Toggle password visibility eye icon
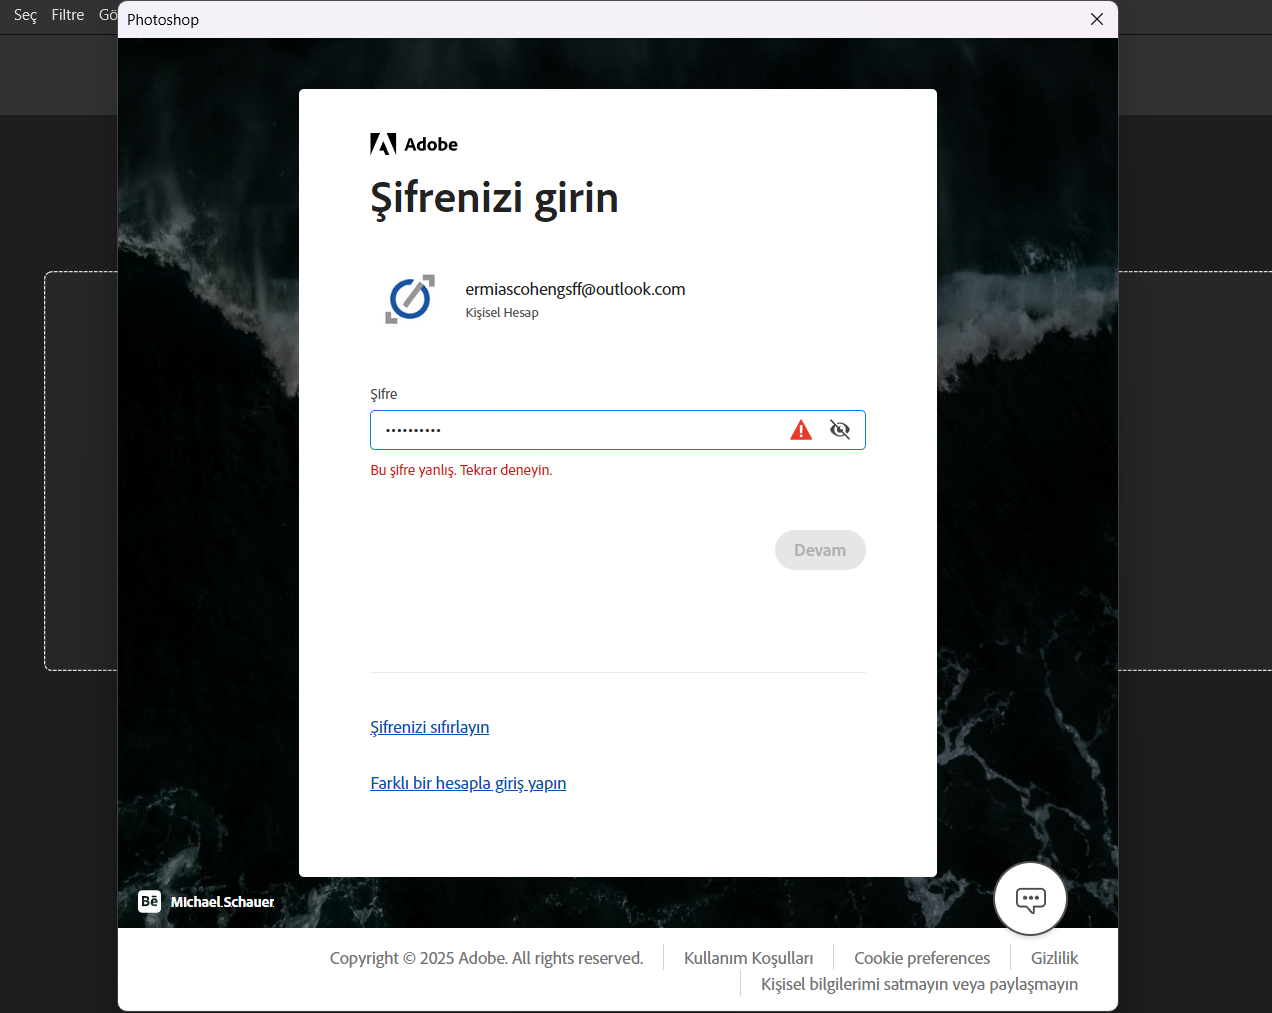The image size is (1272, 1013). 840,430
